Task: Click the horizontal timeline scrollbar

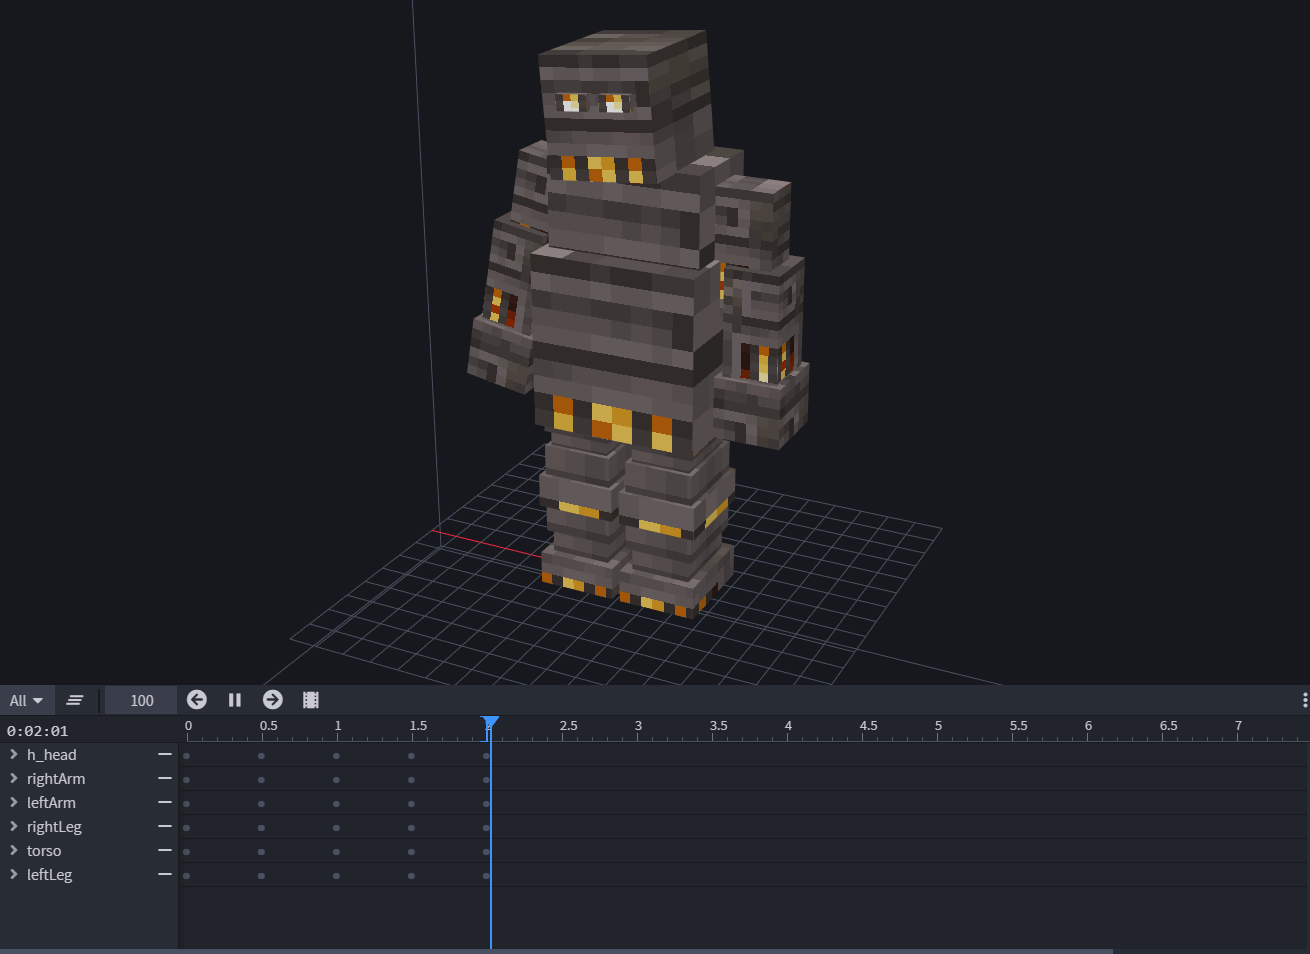Action: pyautogui.click(x=556, y=951)
